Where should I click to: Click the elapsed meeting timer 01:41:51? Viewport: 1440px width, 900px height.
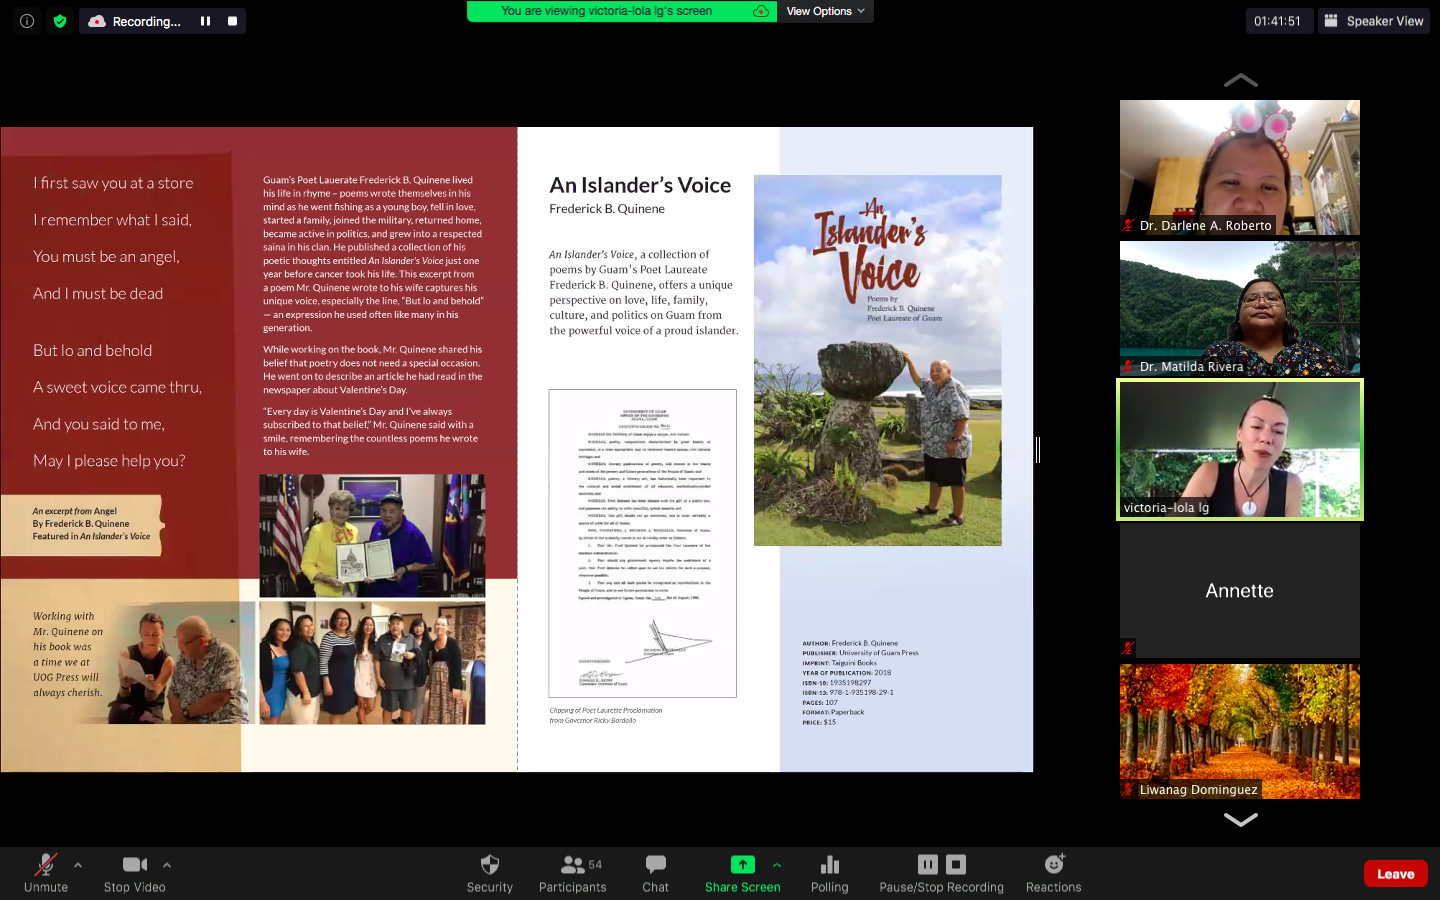point(1278,21)
